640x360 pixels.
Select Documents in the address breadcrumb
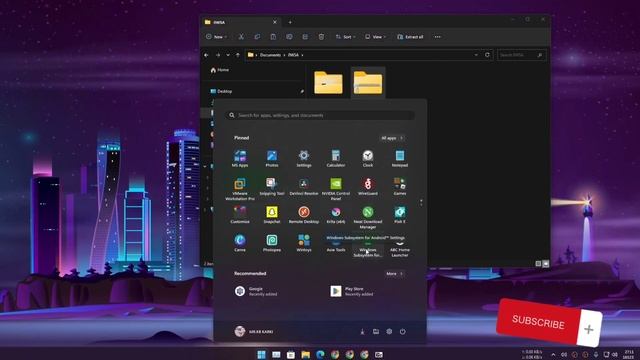tap(270, 55)
